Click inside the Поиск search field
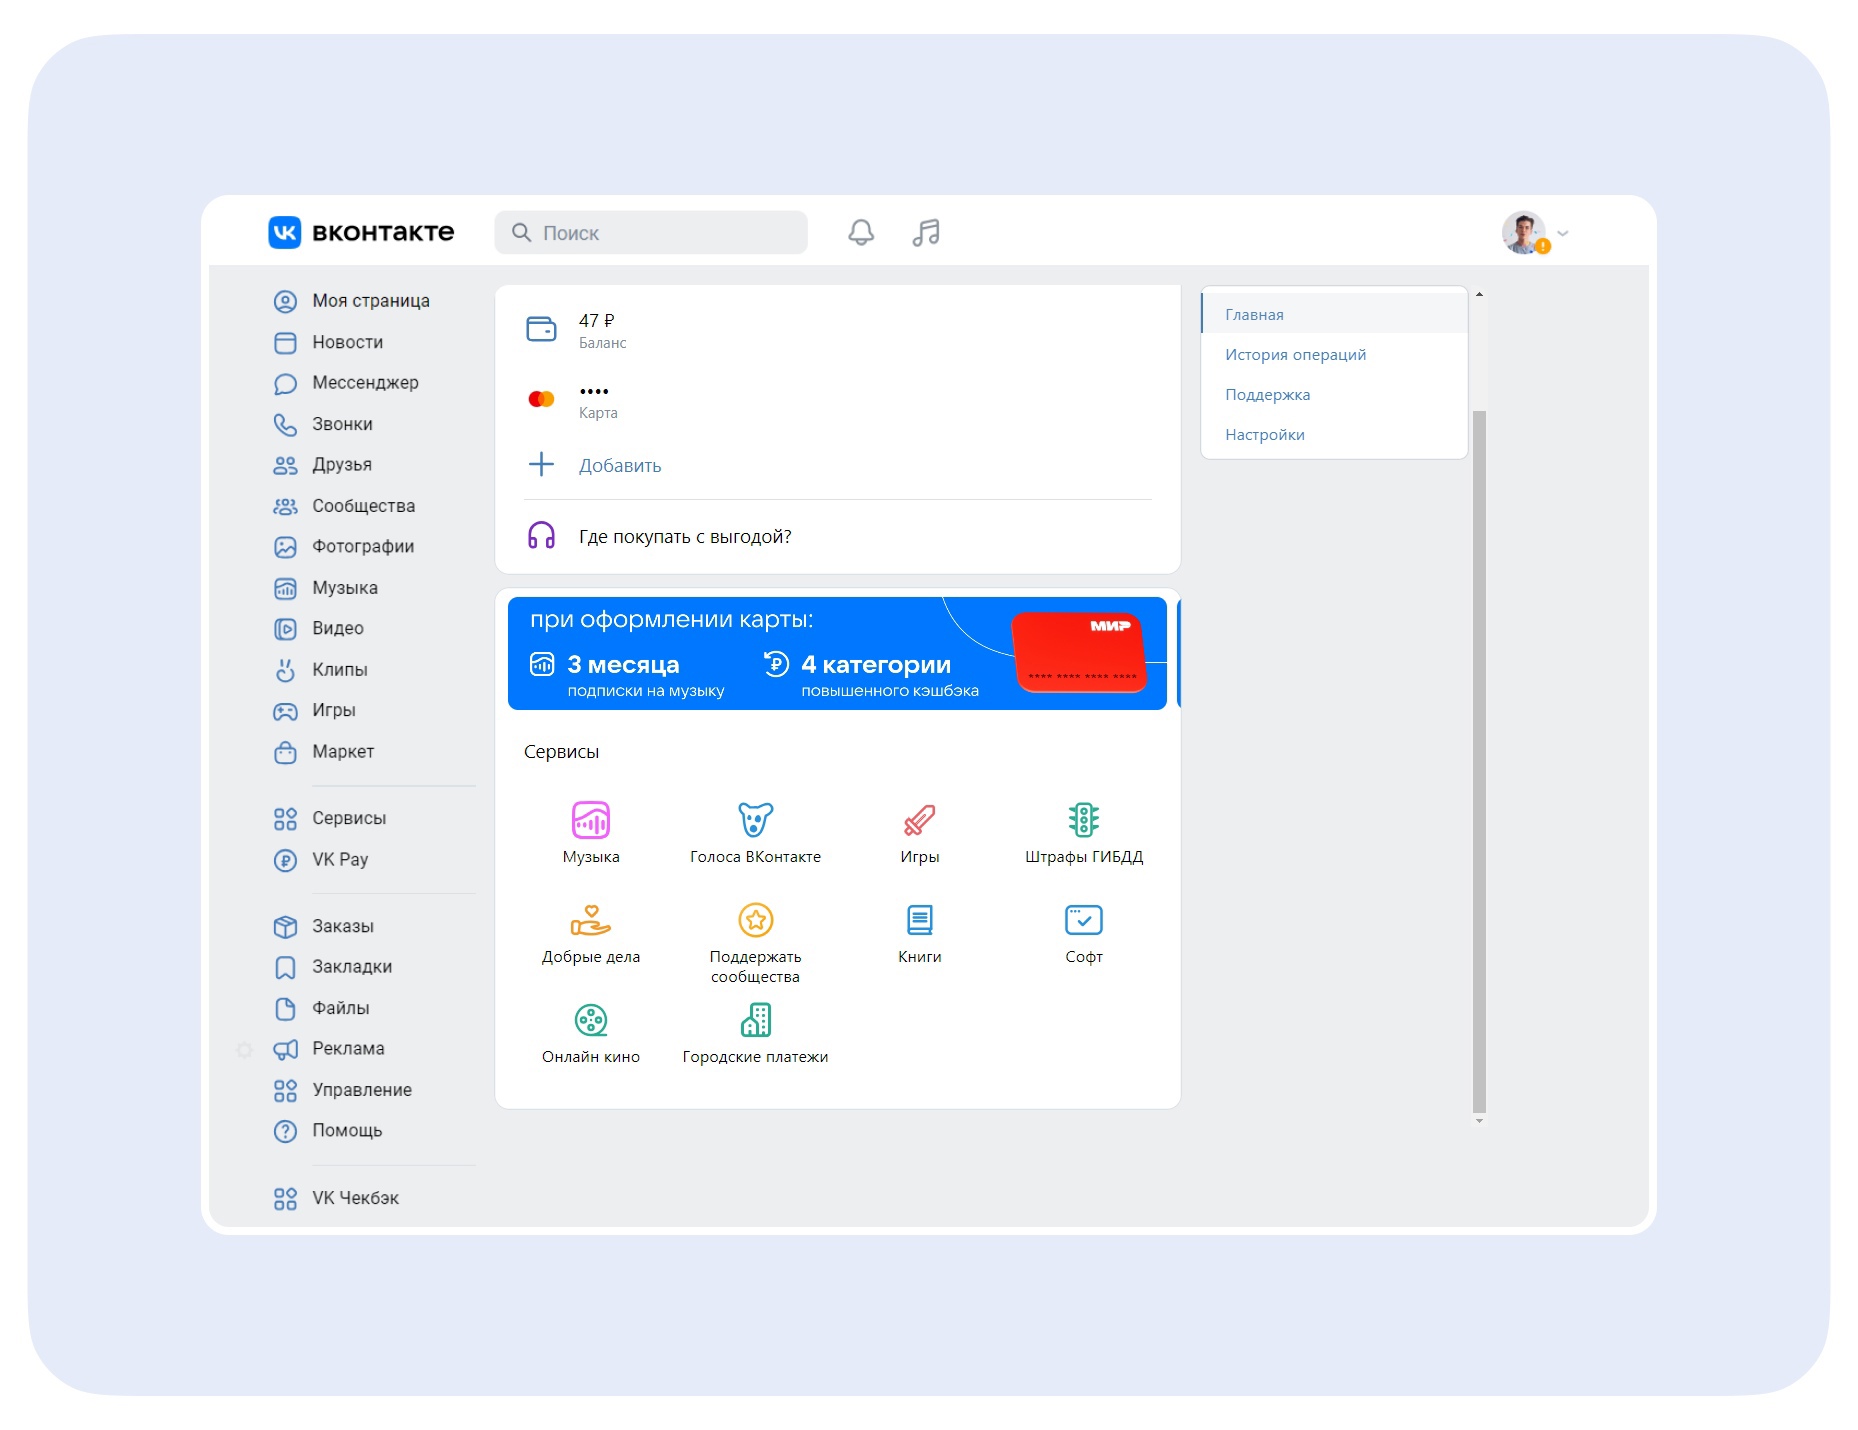Viewport: 1858px width, 1430px height. (651, 232)
